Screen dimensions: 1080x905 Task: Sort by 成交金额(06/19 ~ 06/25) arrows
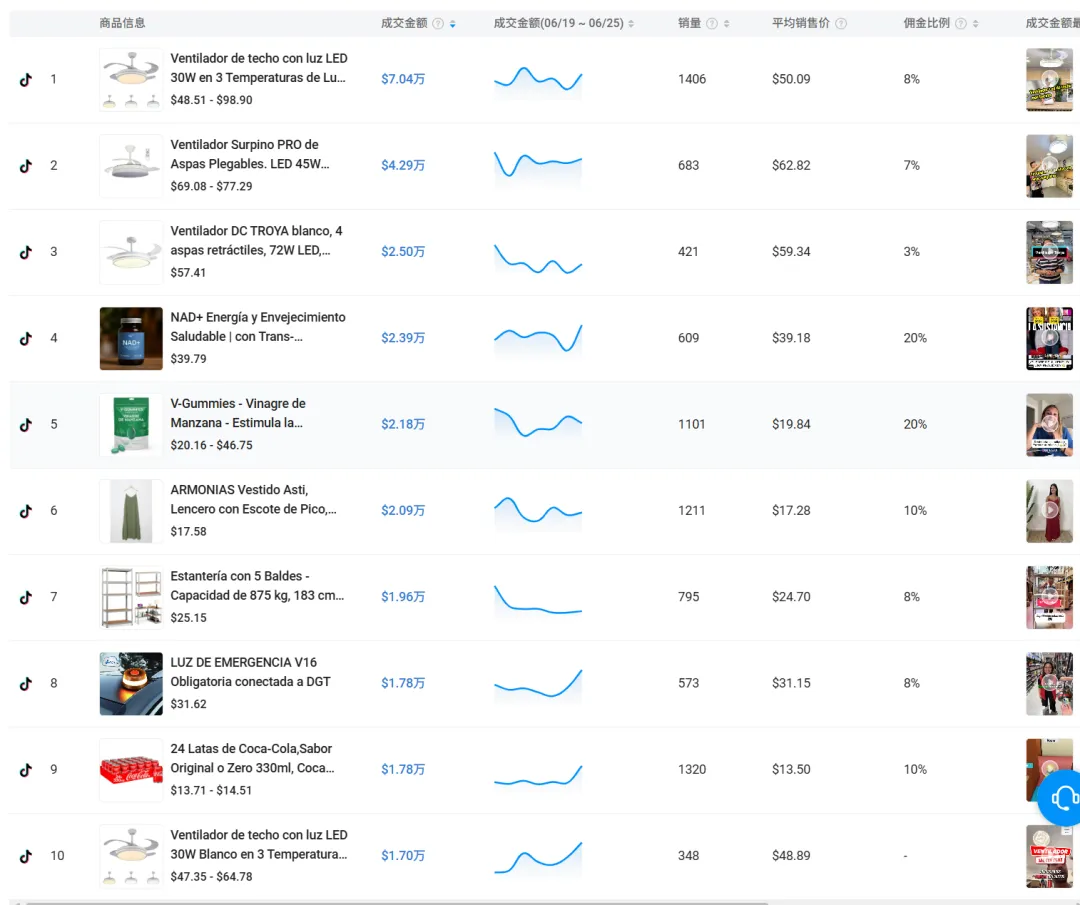(631, 23)
